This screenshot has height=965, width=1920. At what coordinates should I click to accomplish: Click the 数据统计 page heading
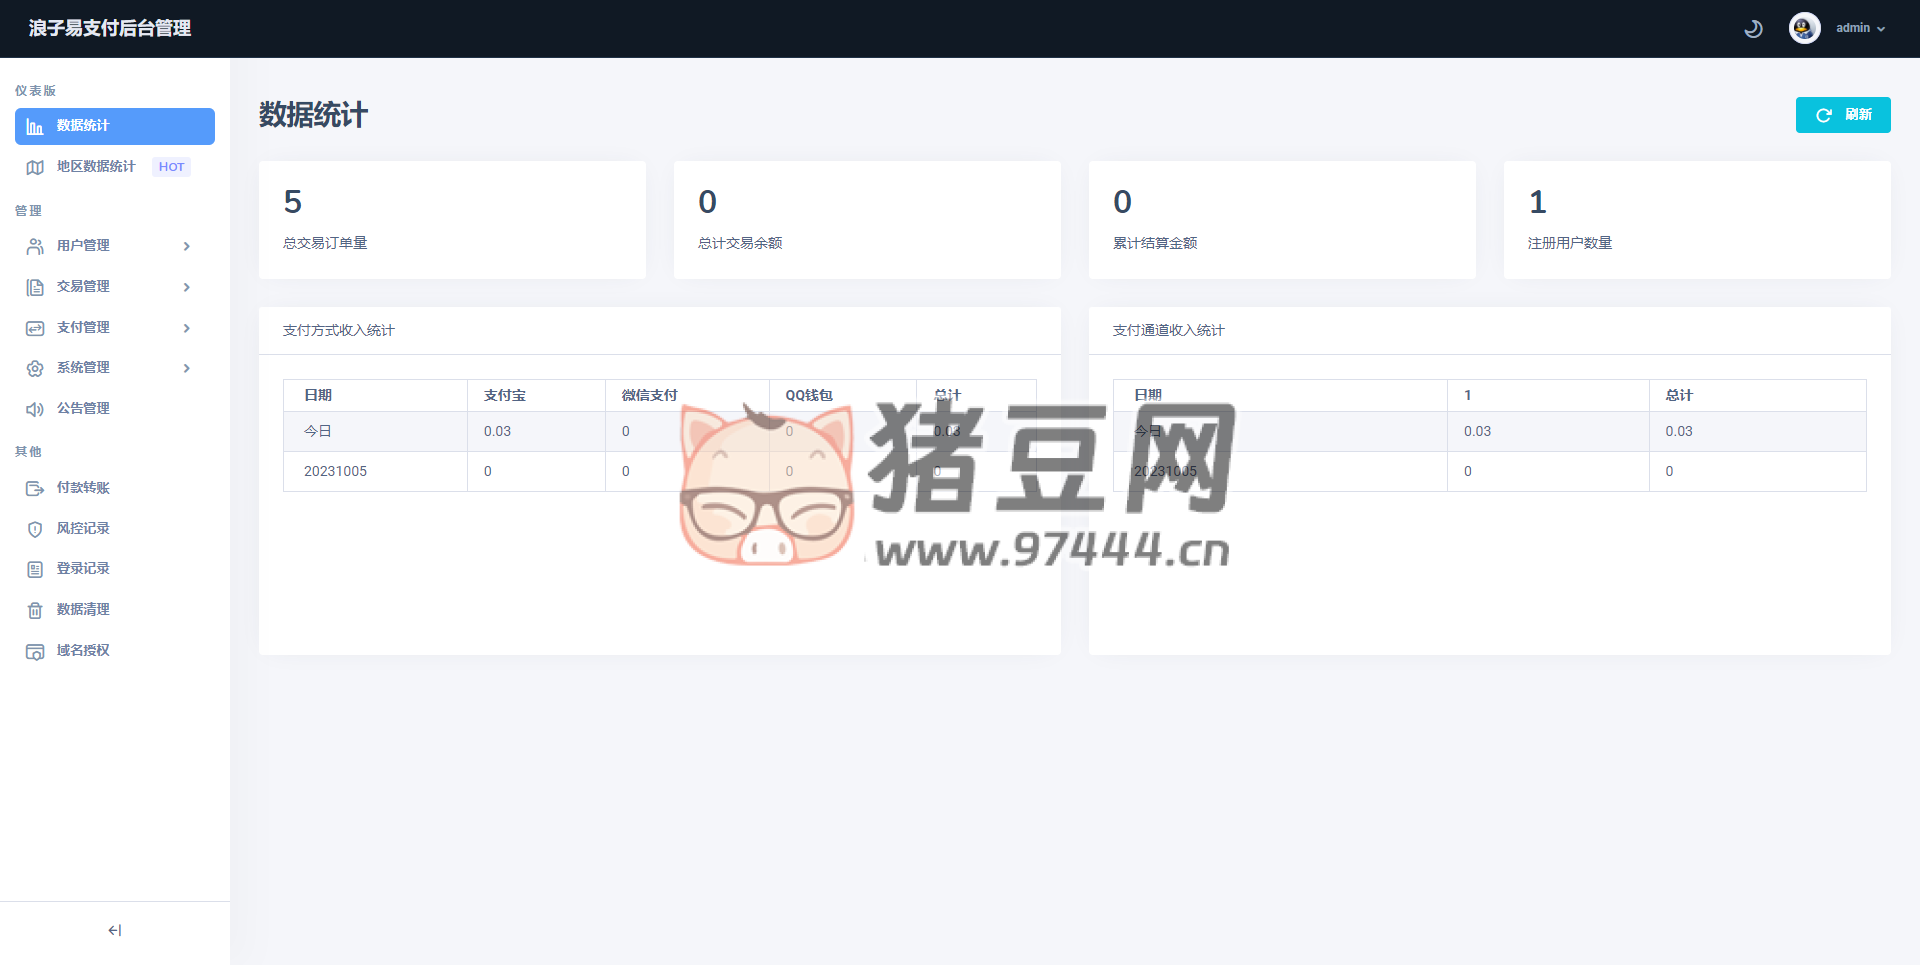[x=314, y=115]
